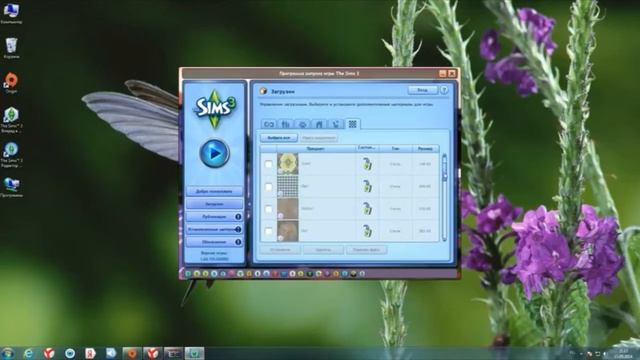Screen dimensions: 640x360
Task: Switch to the people icon tab
Action: coord(286,124)
